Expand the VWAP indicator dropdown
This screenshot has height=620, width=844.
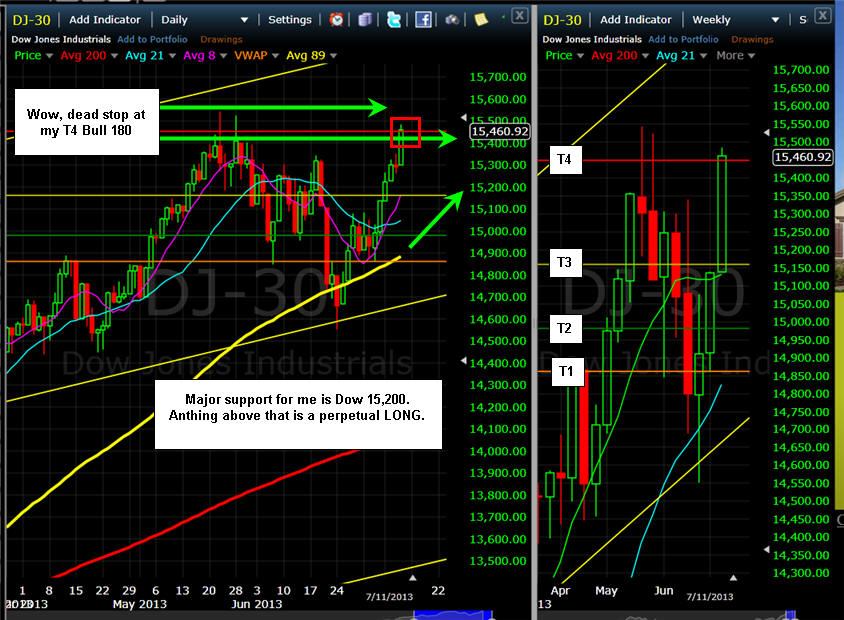(275, 56)
